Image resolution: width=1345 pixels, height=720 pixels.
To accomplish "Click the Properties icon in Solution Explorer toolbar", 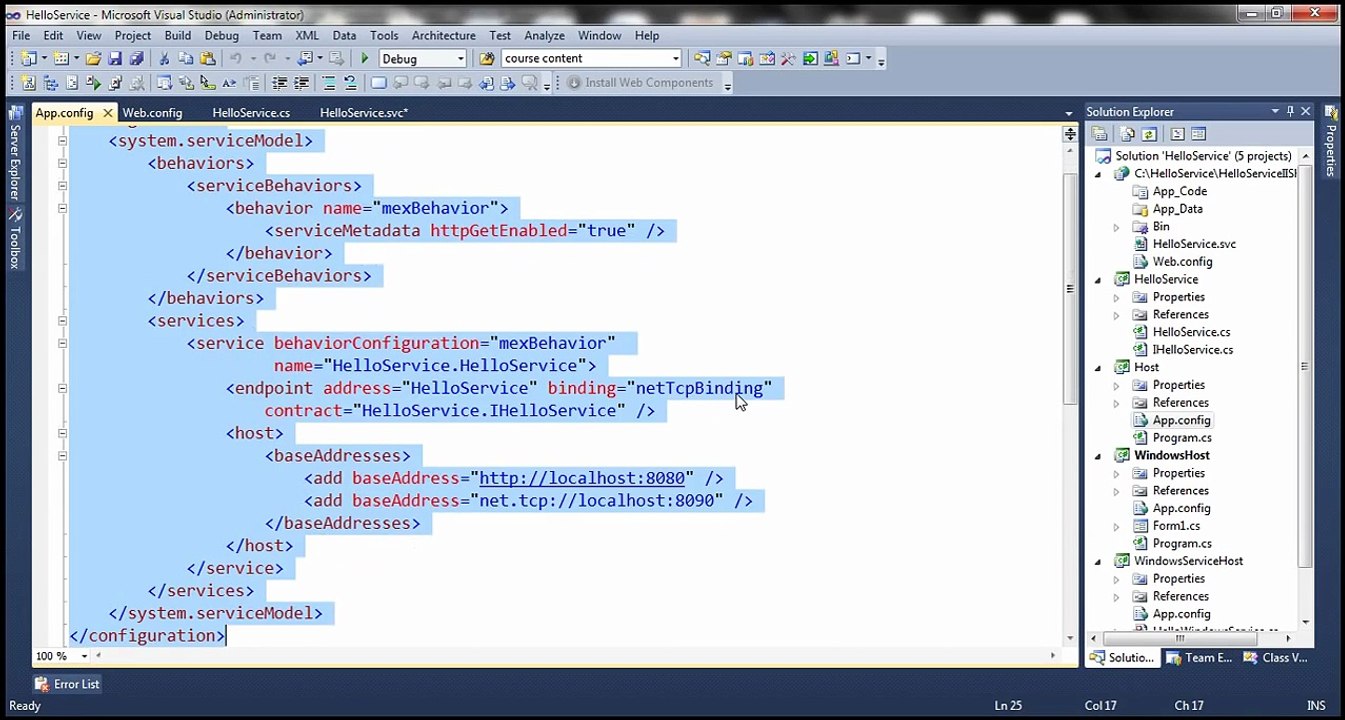I will tap(1099, 134).
